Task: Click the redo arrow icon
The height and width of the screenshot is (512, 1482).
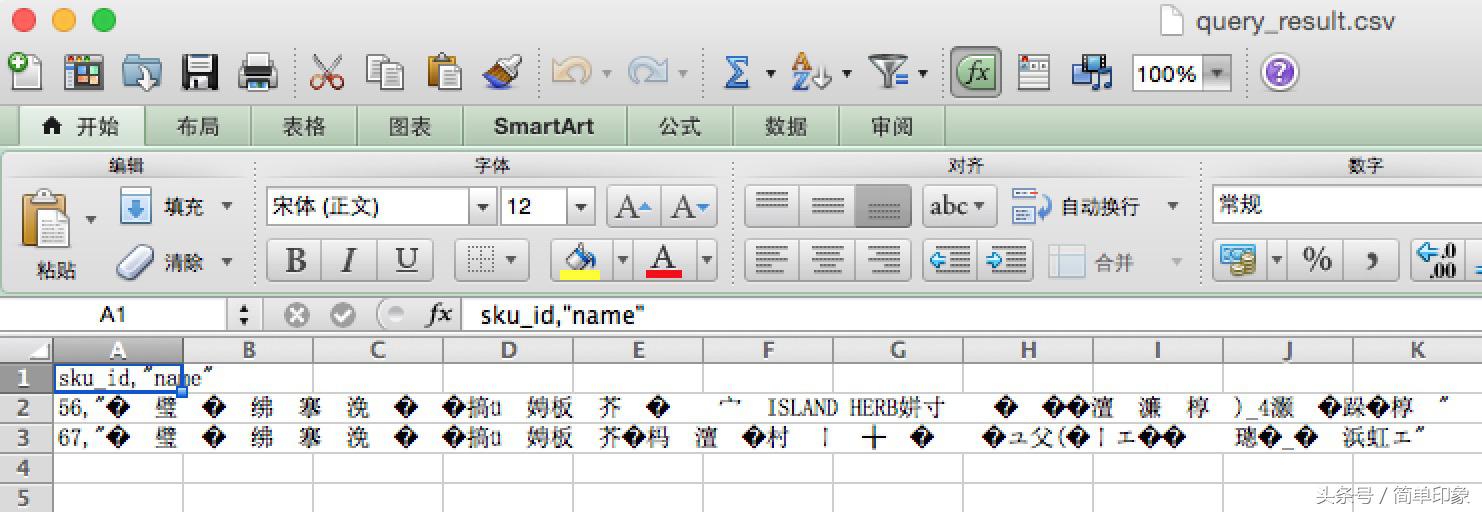Action: [x=647, y=72]
